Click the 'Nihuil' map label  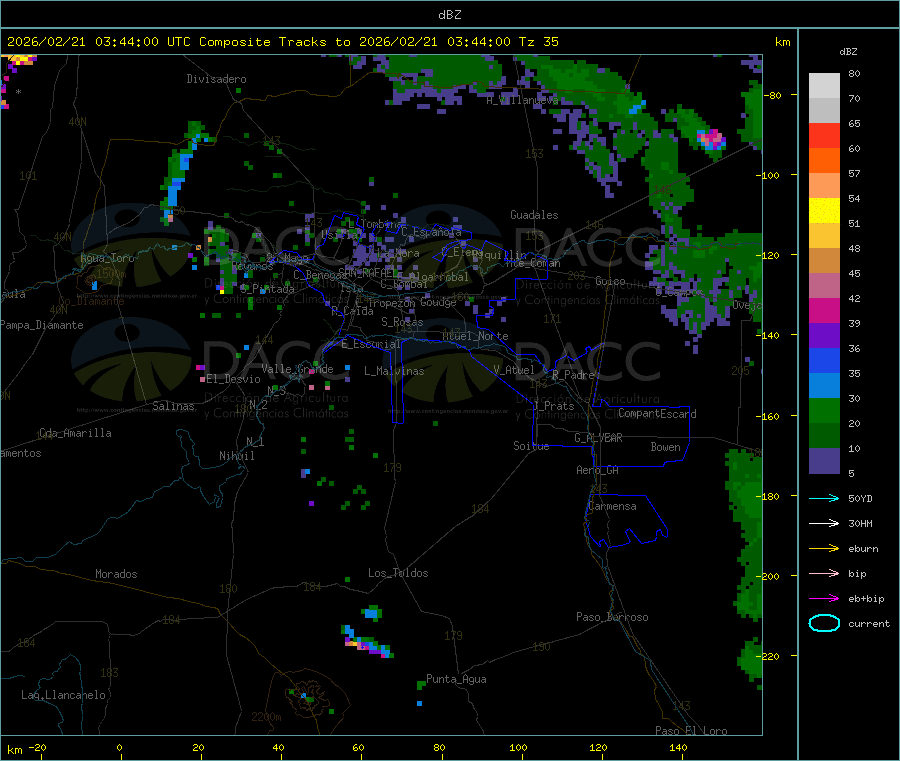(236, 456)
